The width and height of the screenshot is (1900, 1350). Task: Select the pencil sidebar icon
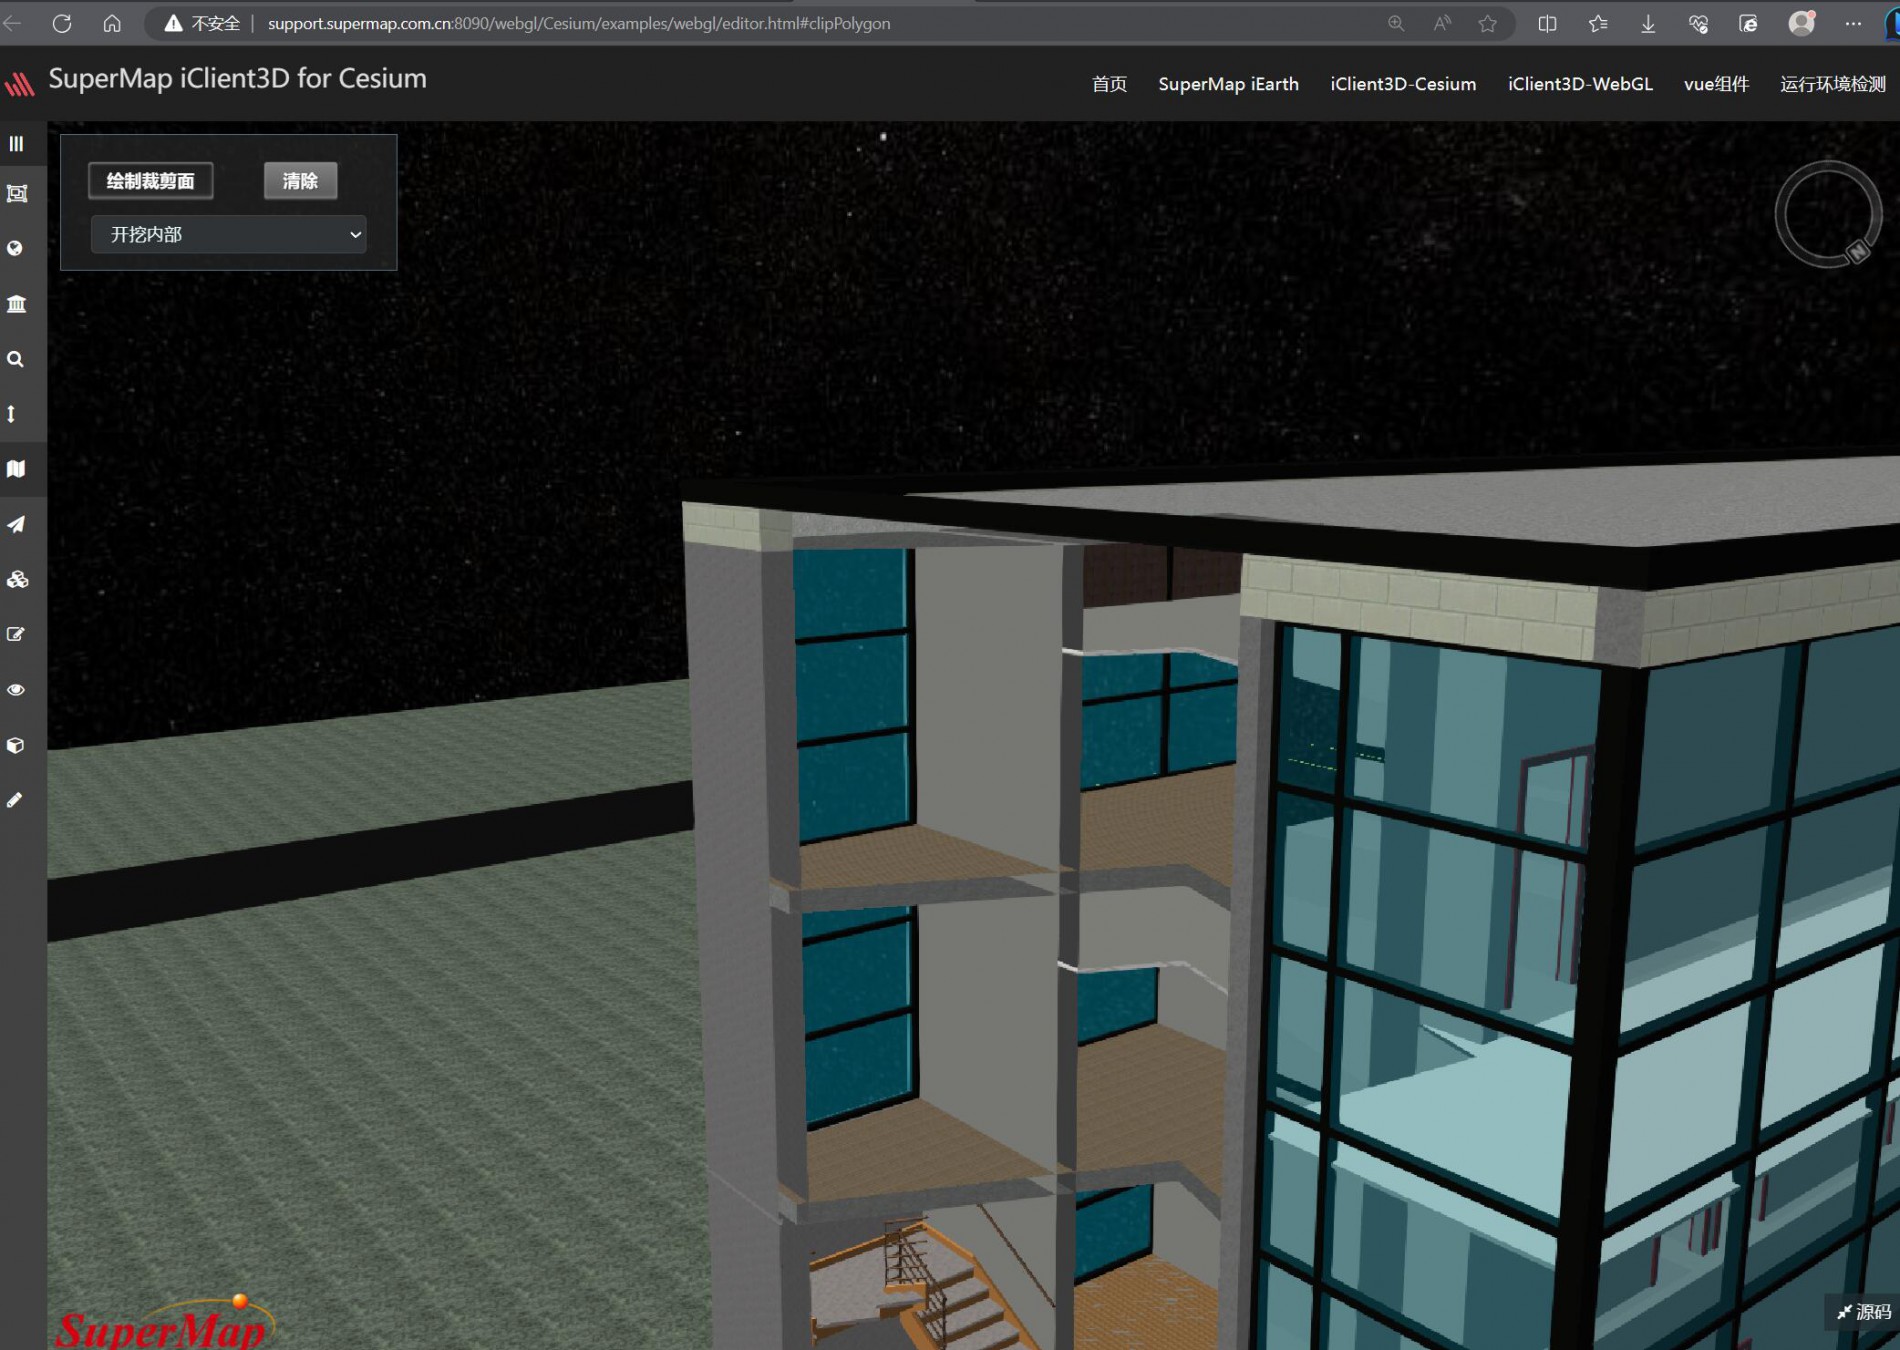14,800
